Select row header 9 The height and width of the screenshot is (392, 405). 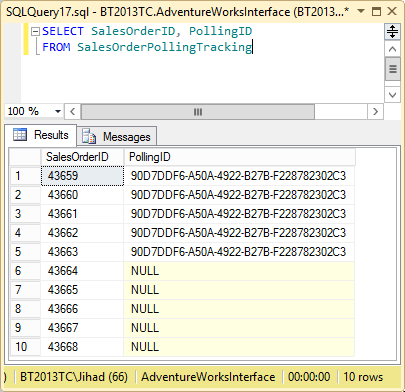pyautogui.click(x=25, y=328)
